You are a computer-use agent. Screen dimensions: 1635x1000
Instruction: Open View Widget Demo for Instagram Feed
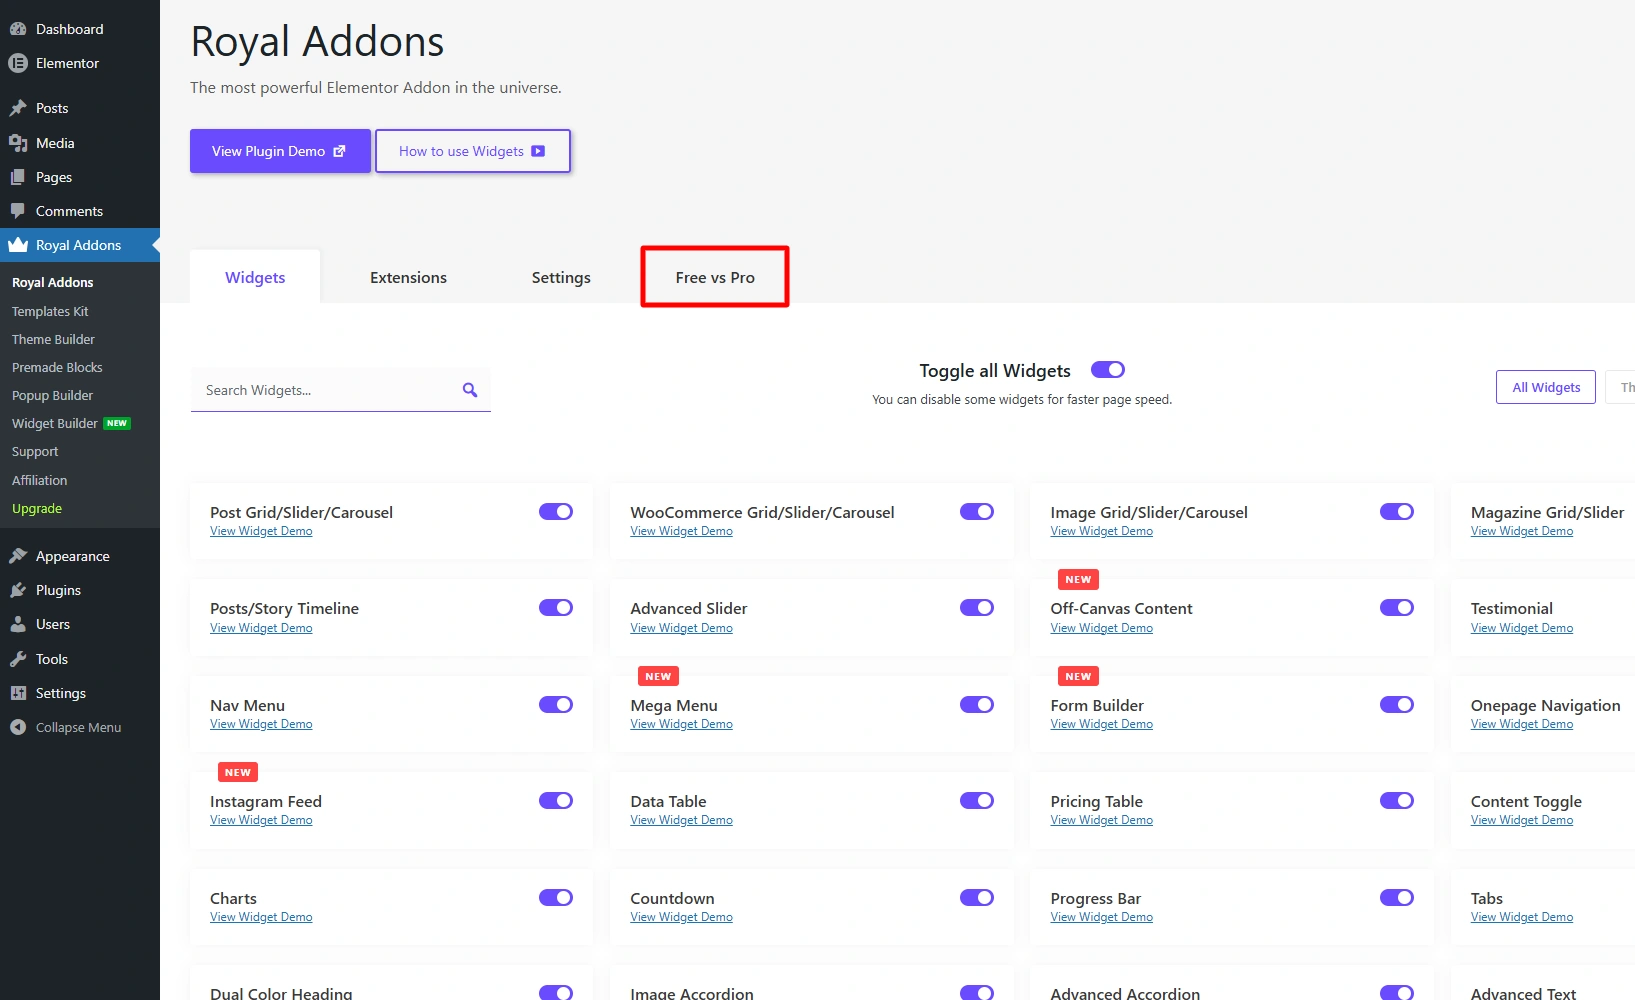[261, 820]
